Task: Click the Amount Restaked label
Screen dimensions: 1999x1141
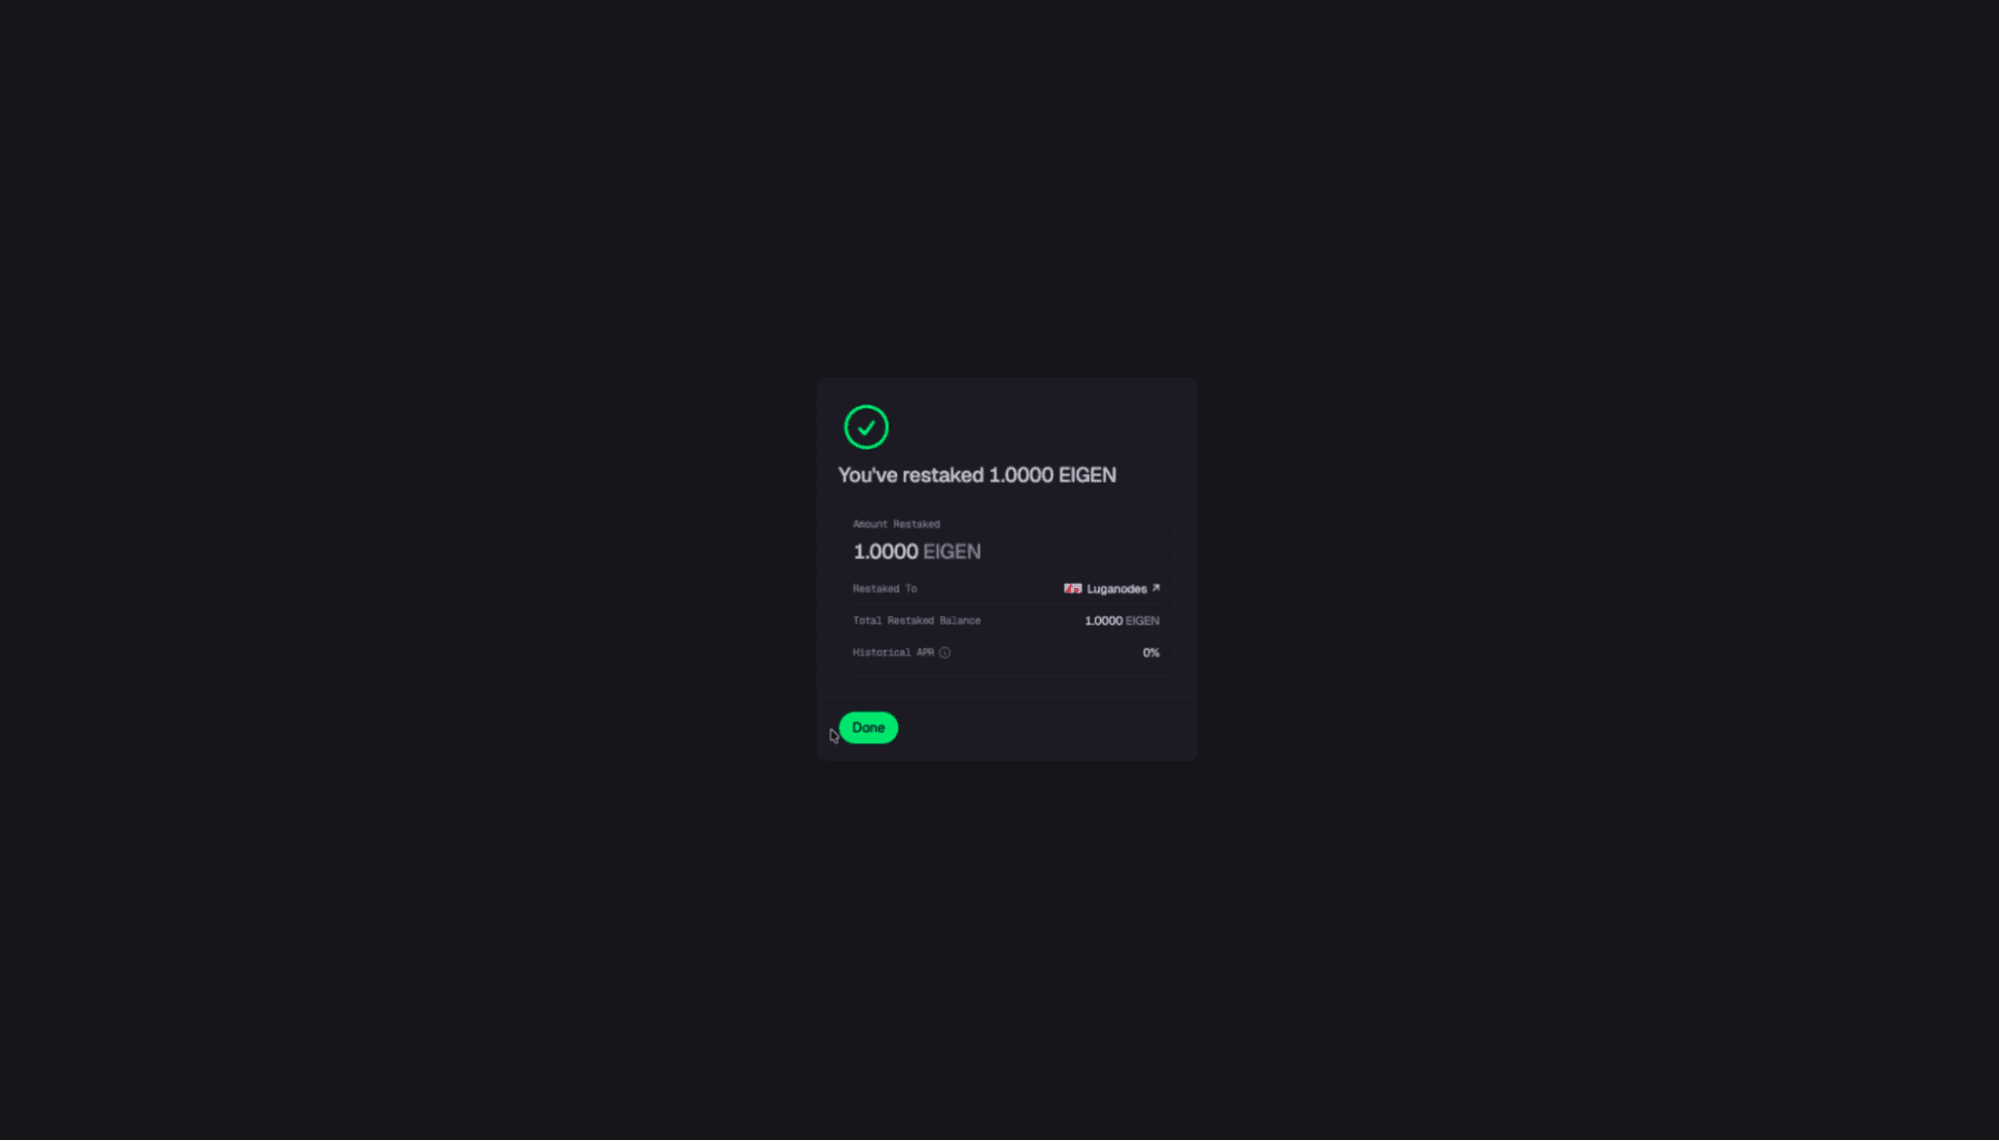Action: click(896, 524)
